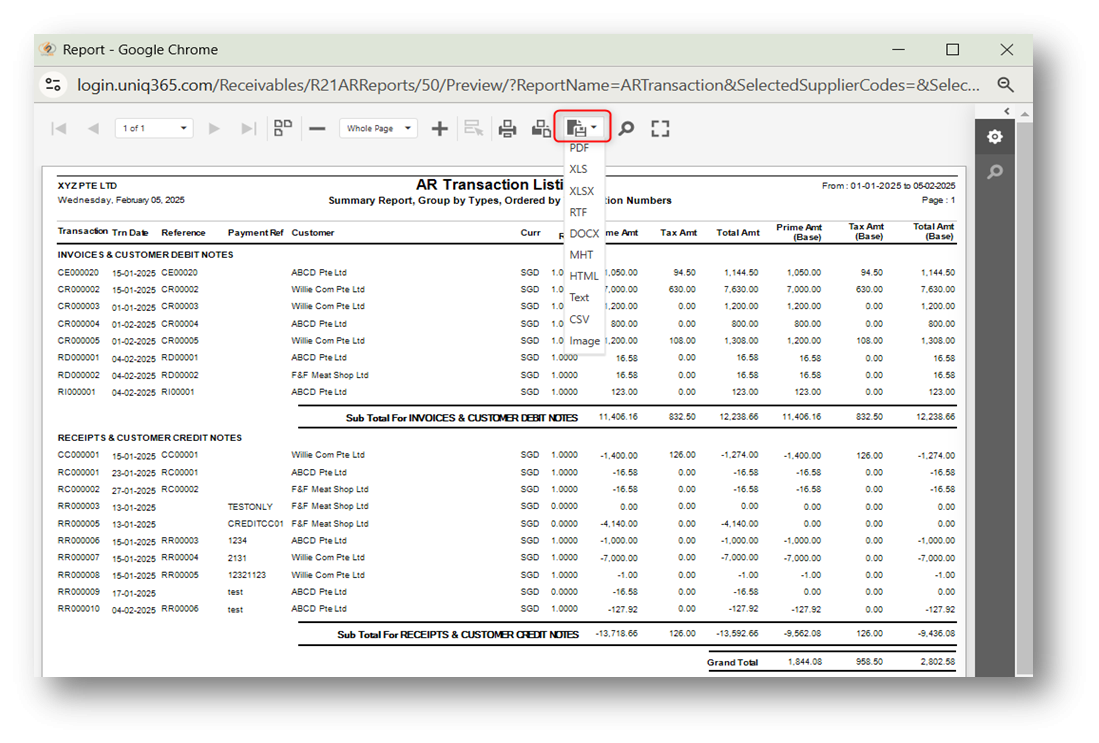Viewport: 1099px width, 743px height.
Task: Export report as HTML
Action: tap(584, 276)
